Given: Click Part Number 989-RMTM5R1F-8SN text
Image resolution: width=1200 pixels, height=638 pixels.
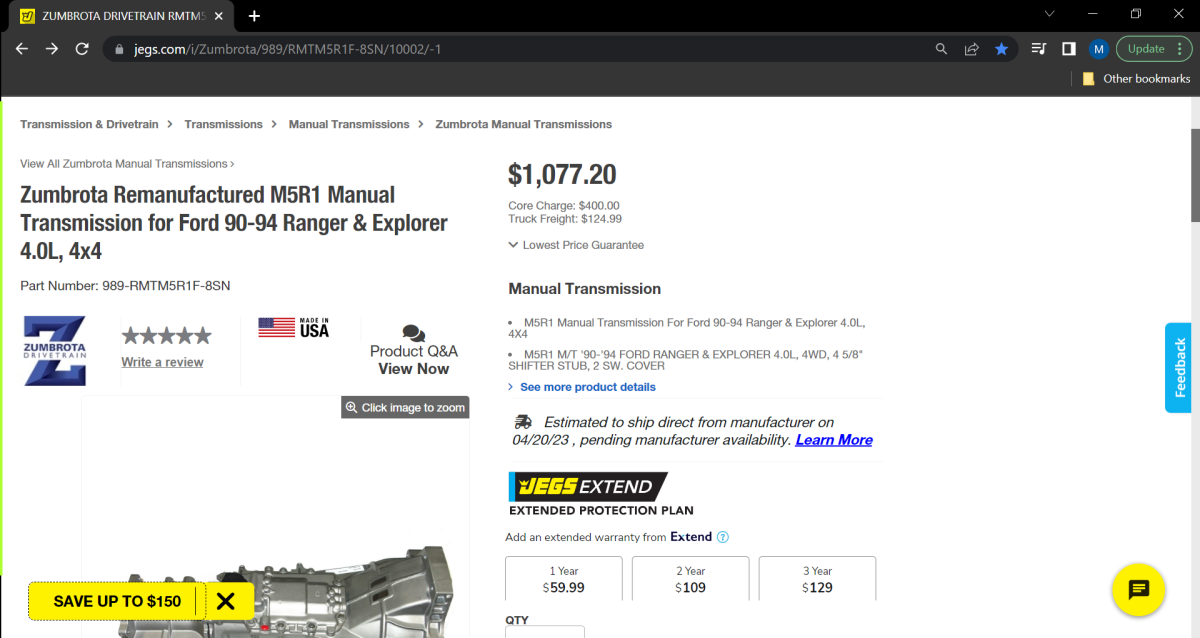Looking at the screenshot, I should (x=125, y=286).
